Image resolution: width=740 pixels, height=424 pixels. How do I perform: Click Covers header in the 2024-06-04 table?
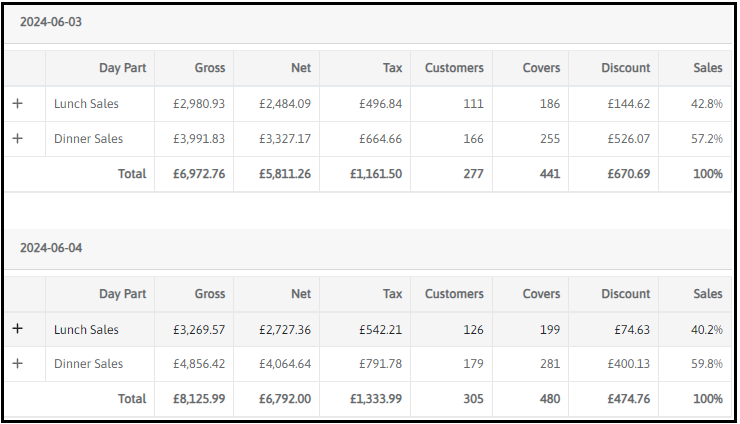[541, 294]
